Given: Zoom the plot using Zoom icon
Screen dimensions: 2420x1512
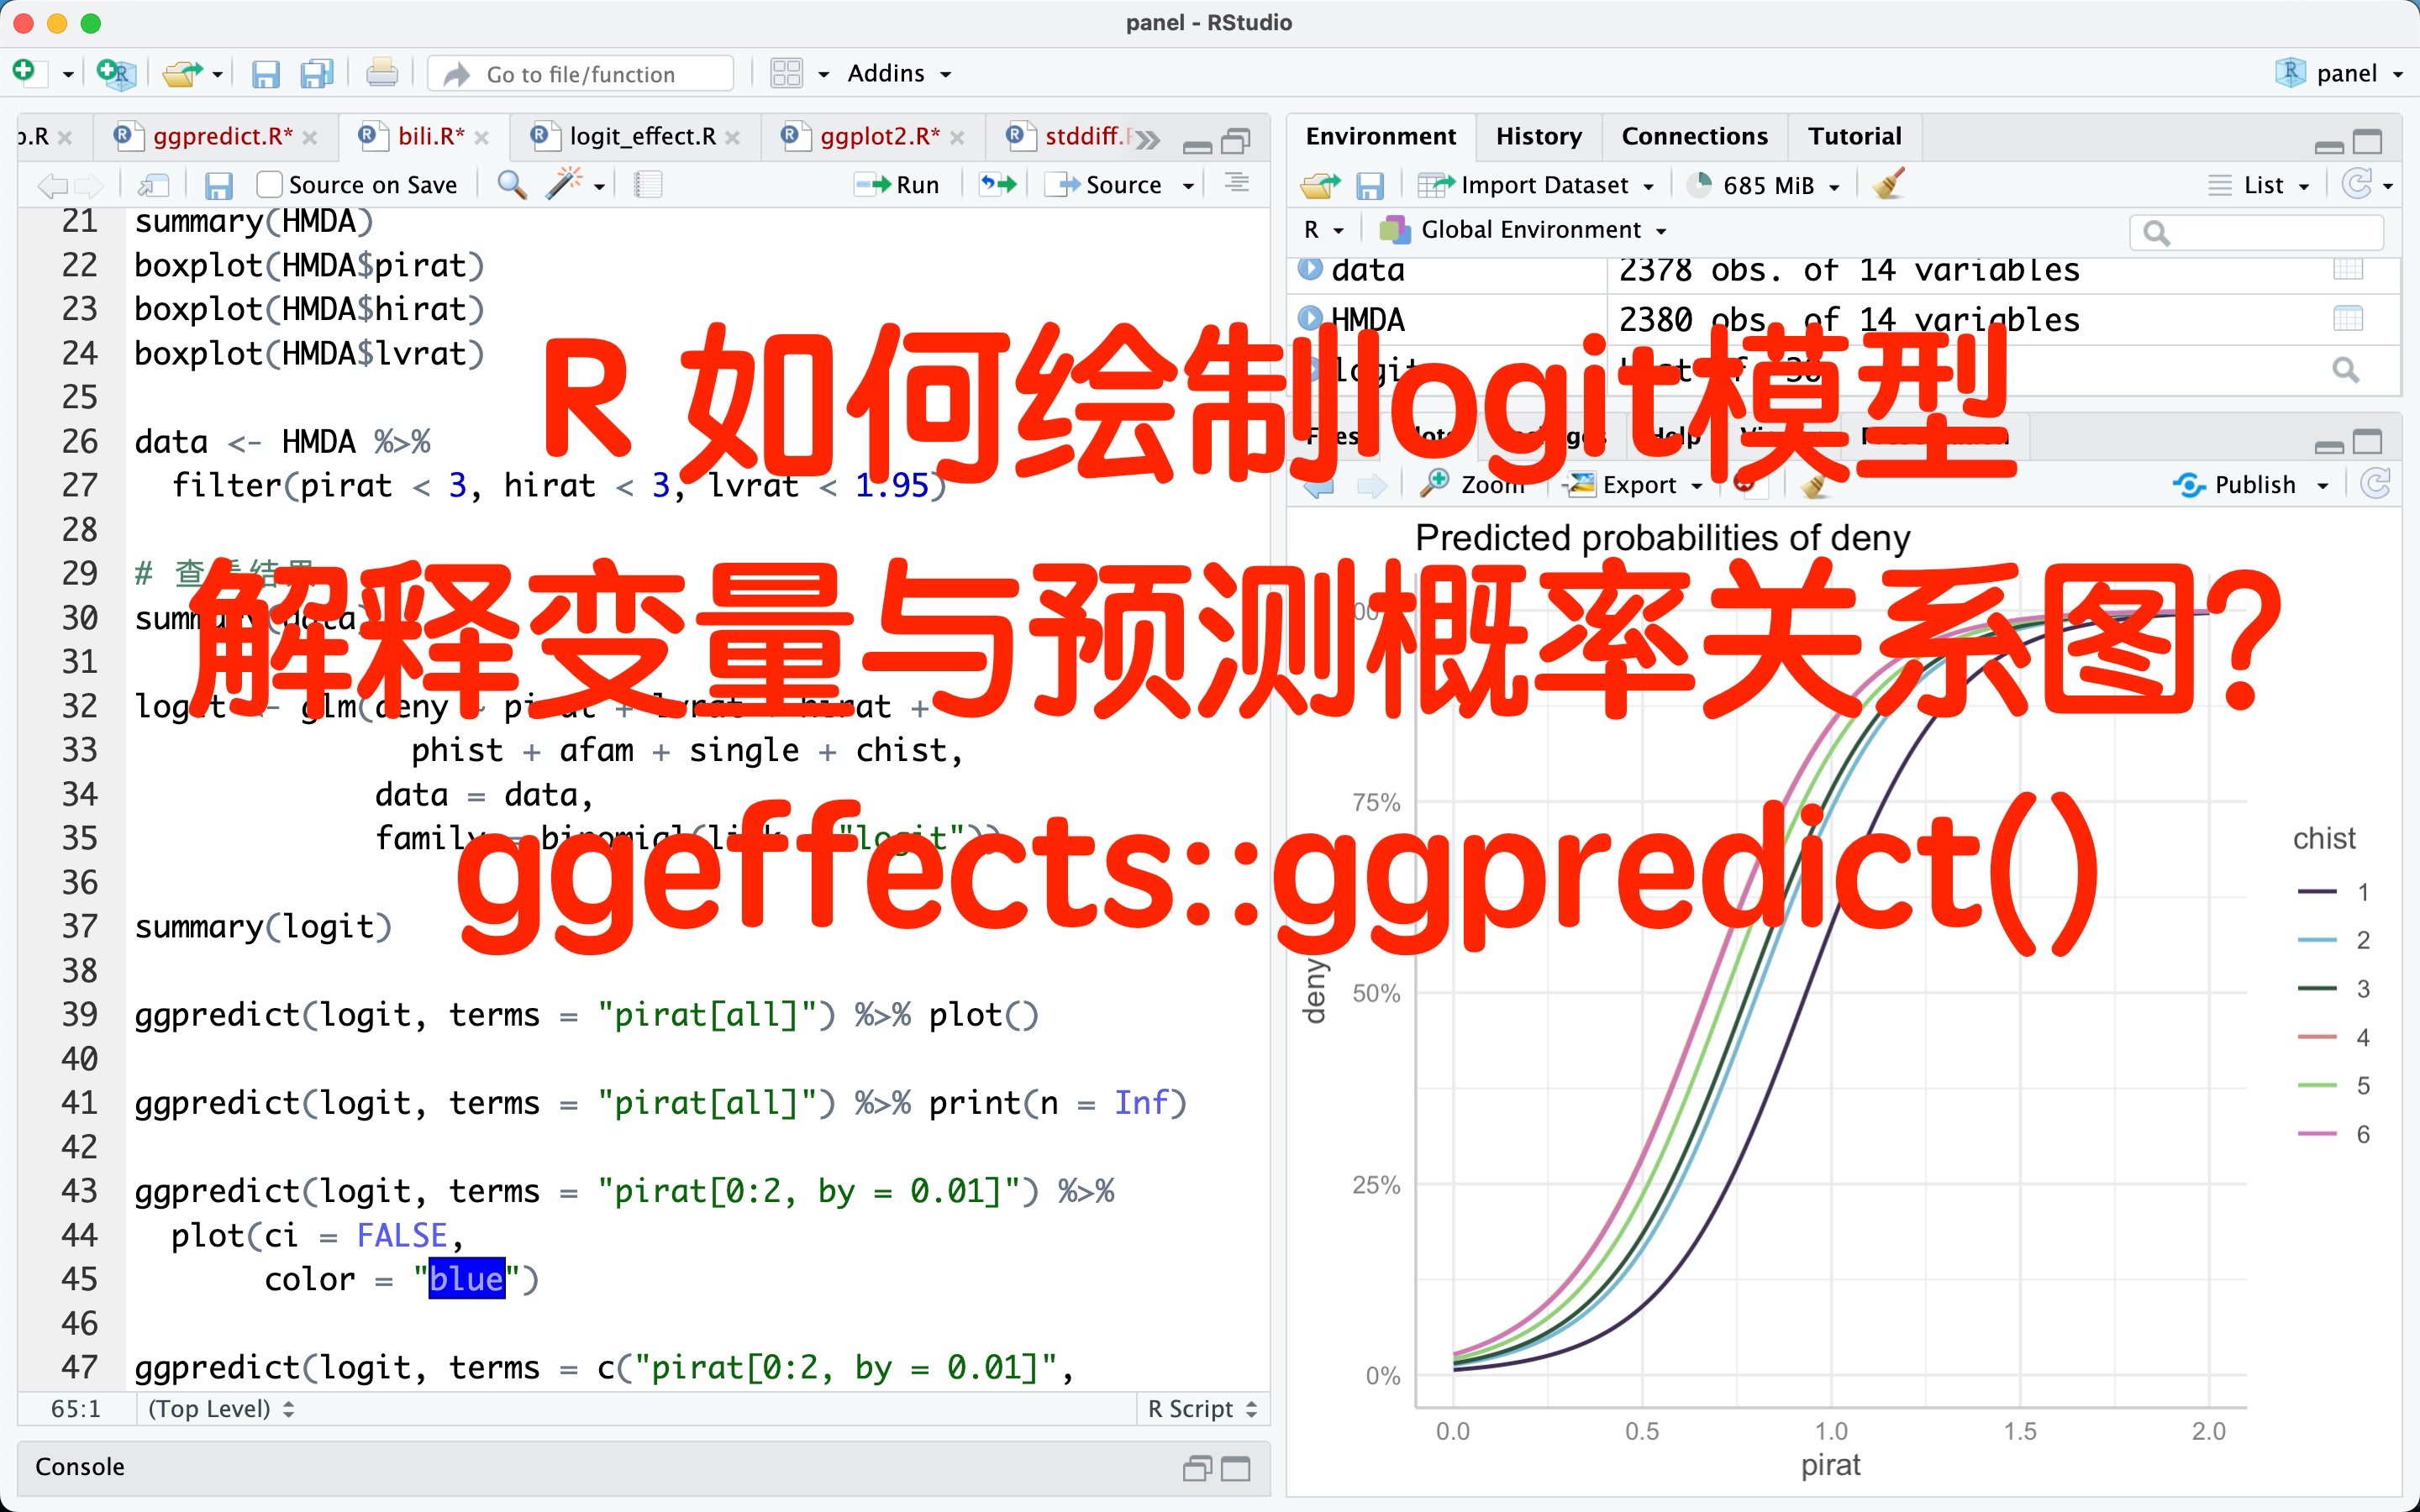Looking at the screenshot, I should pyautogui.click(x=1478, y=484).
